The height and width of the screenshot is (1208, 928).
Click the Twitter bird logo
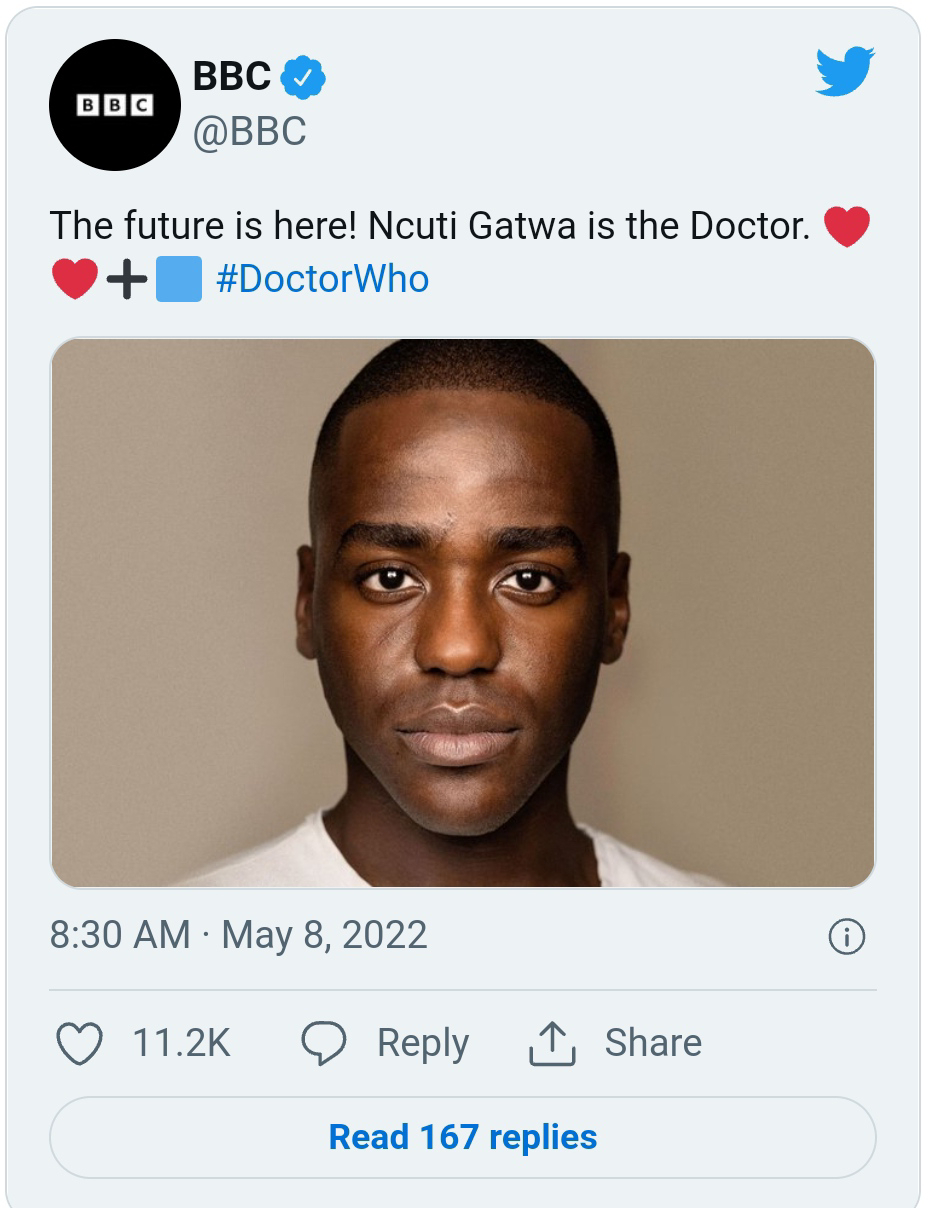pyautogui.click(x=844, y=71)
